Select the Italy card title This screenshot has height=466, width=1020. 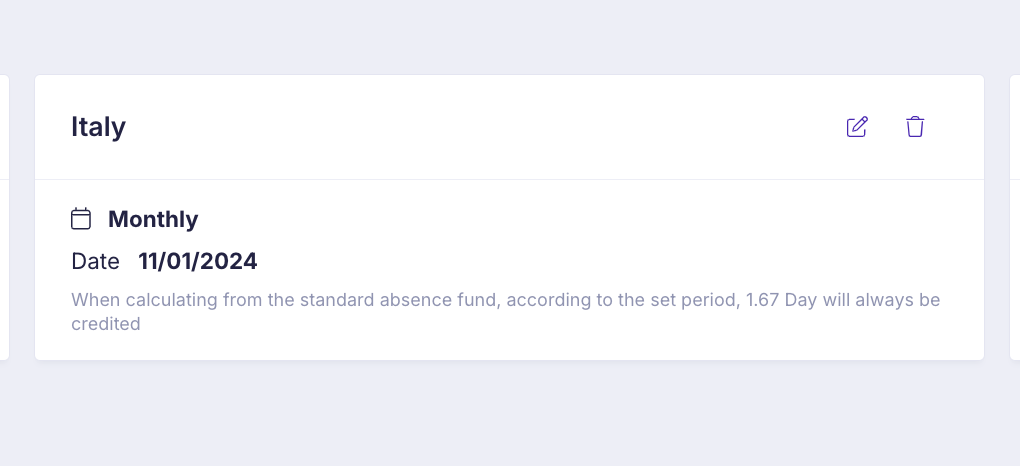tap(98, 127)
